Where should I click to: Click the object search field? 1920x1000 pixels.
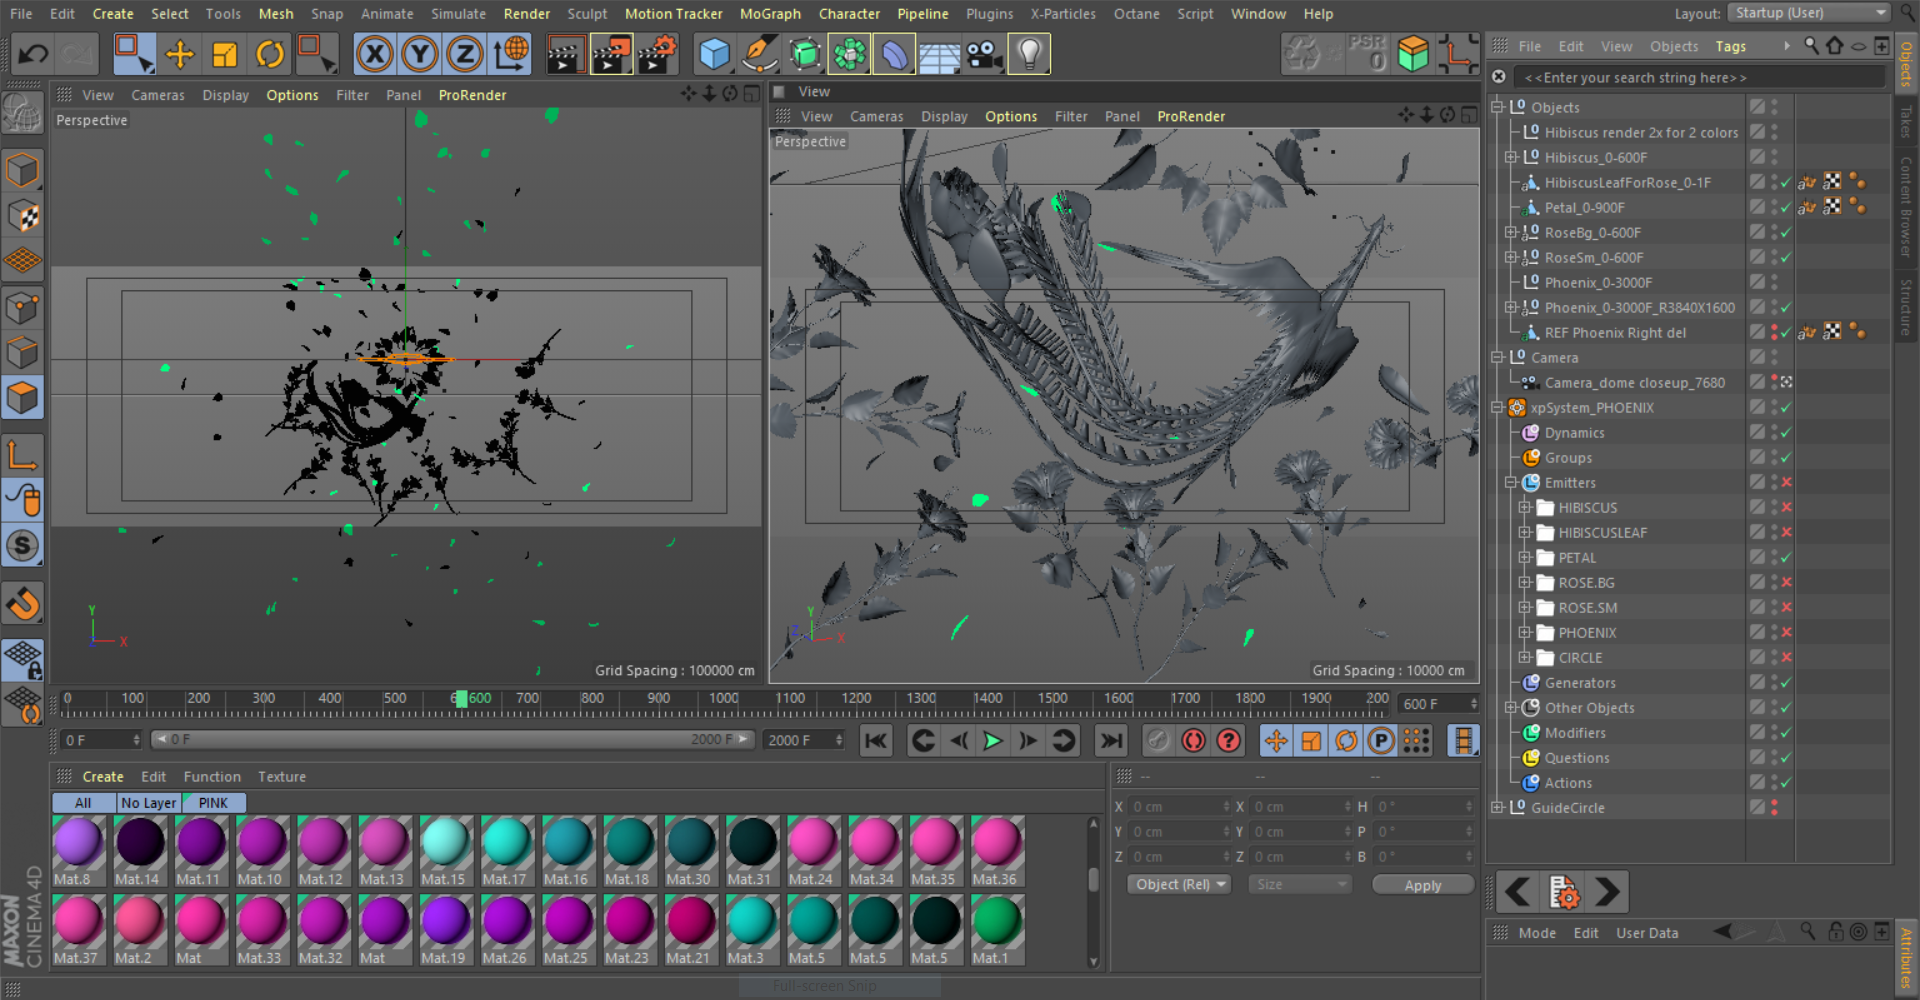tap(1699, 78)
